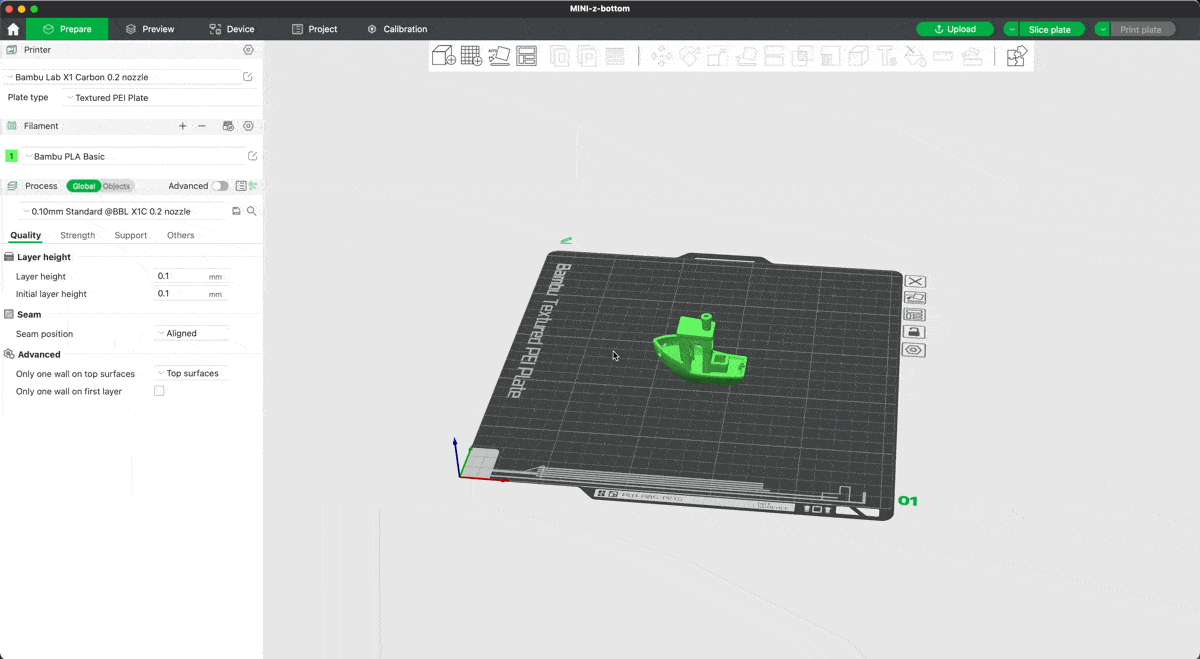
Task: Expand the Seam position dropdown
Action: coord(192,334)
